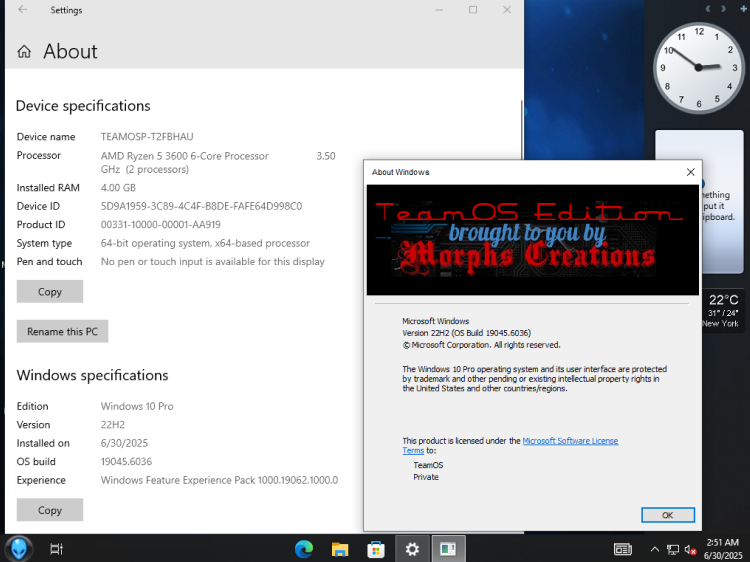Click the 64-bit operating system text
This screenshot has height=562, width=750.
tap(205, 243)
